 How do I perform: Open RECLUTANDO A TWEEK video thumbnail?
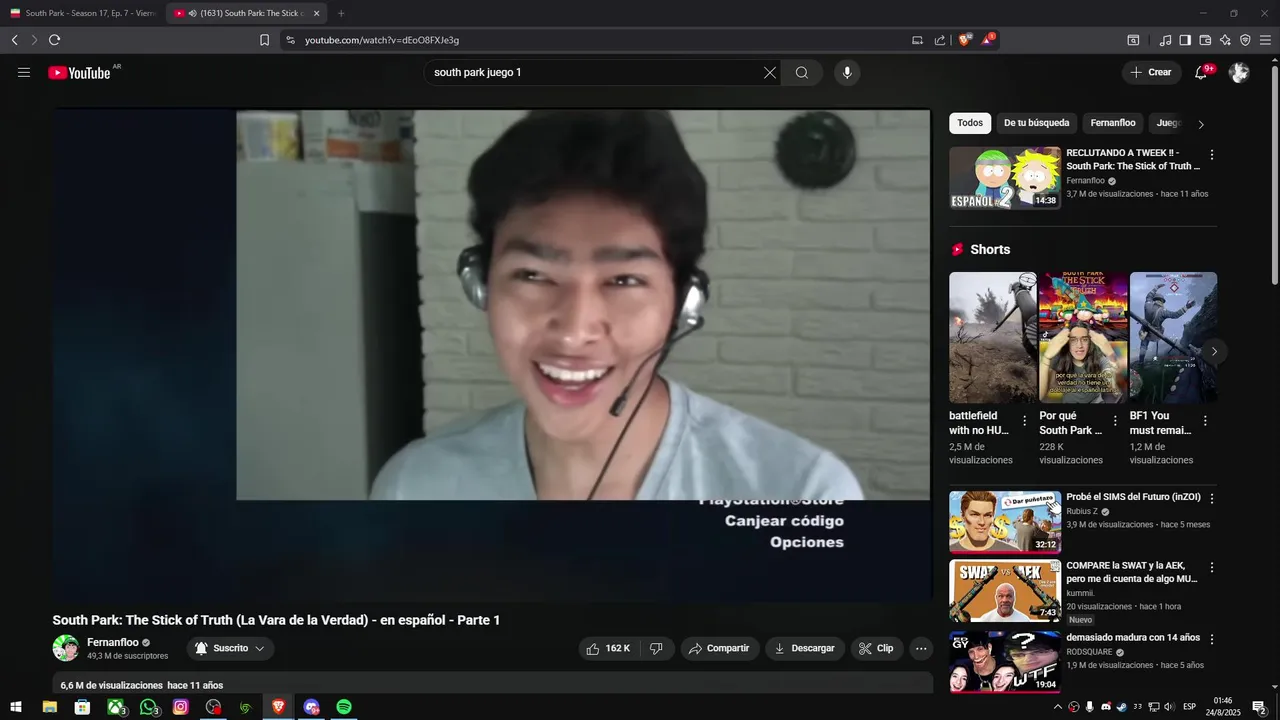pos(1005,178)
